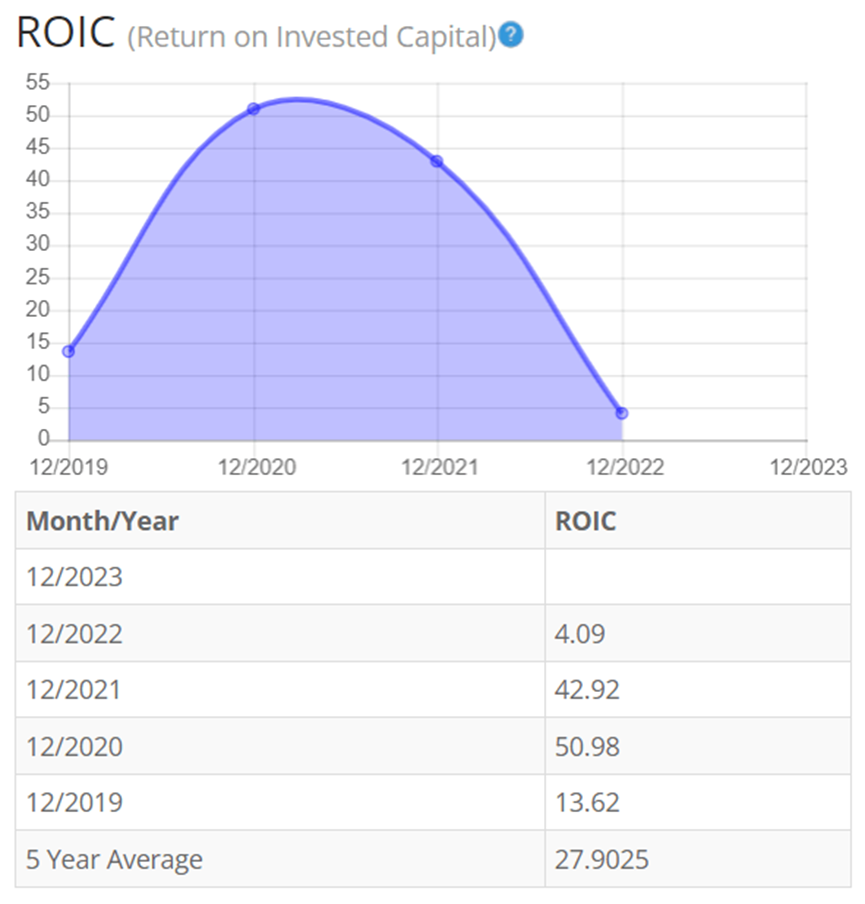
Task: Select the 12/2022 data point on chart
Action: pyautogui.click(x=622, y=413)
